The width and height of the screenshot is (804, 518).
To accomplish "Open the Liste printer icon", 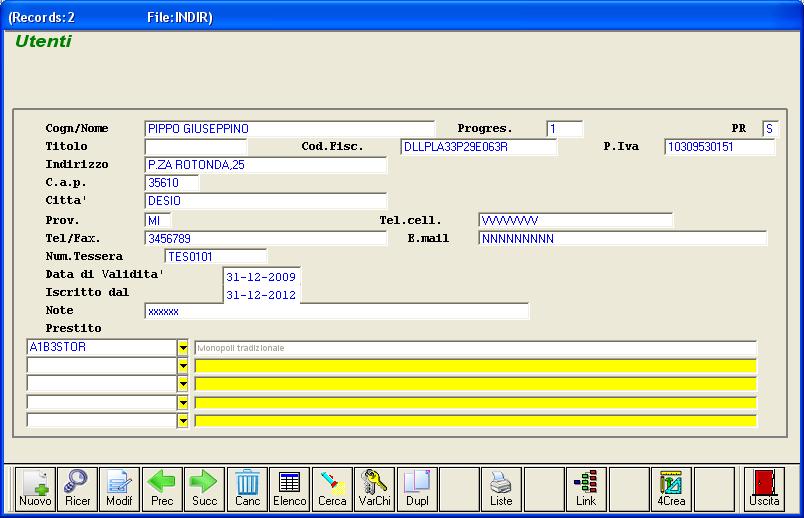I will pos(501,489).
